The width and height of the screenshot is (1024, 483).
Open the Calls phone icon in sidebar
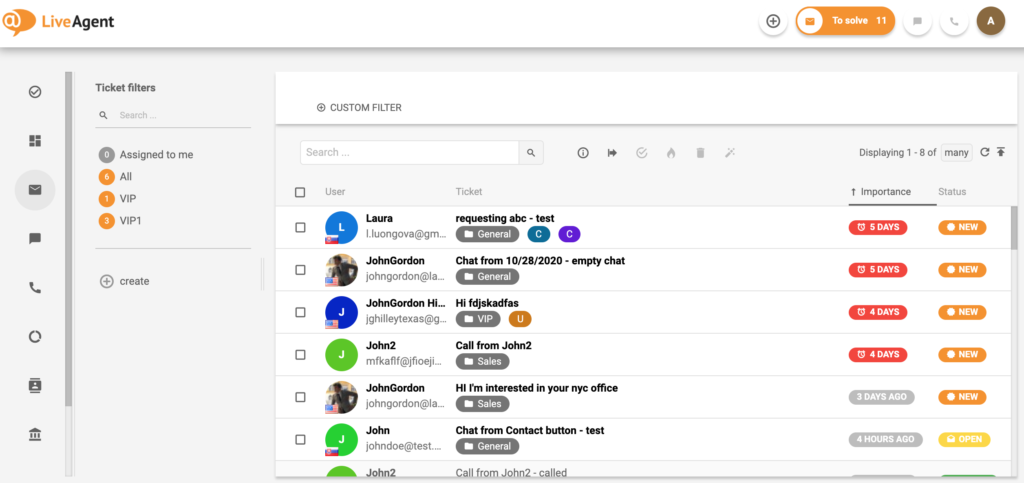(x=35, y=288)
